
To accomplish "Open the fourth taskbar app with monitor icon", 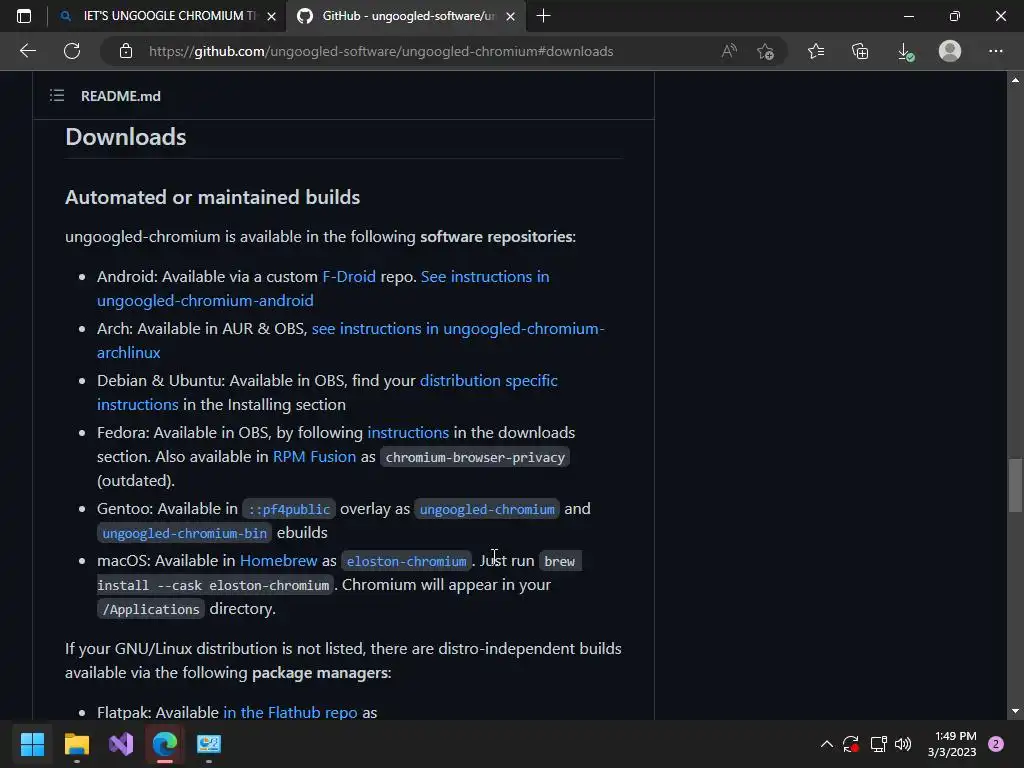I will point(209,744).
